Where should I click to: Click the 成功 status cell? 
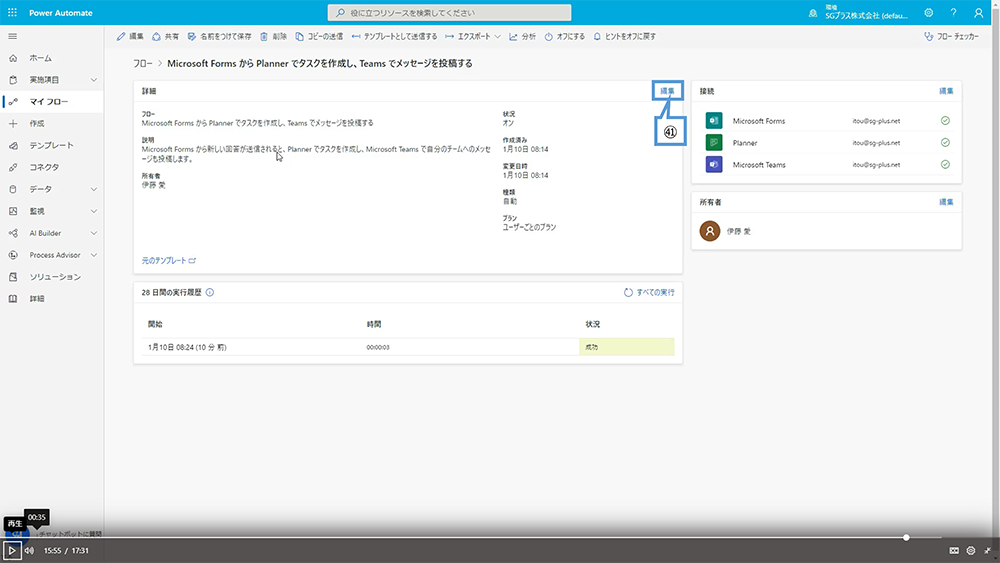point(626,347)
